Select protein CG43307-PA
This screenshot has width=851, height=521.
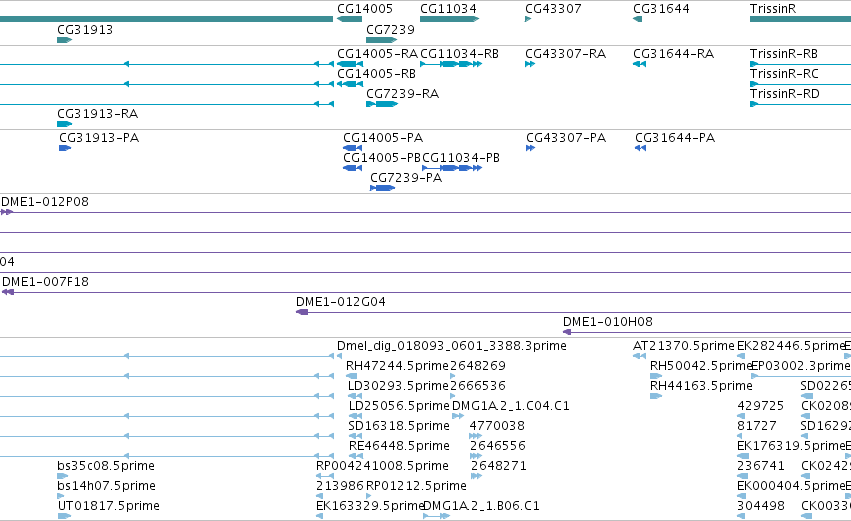tap(566, 138)
